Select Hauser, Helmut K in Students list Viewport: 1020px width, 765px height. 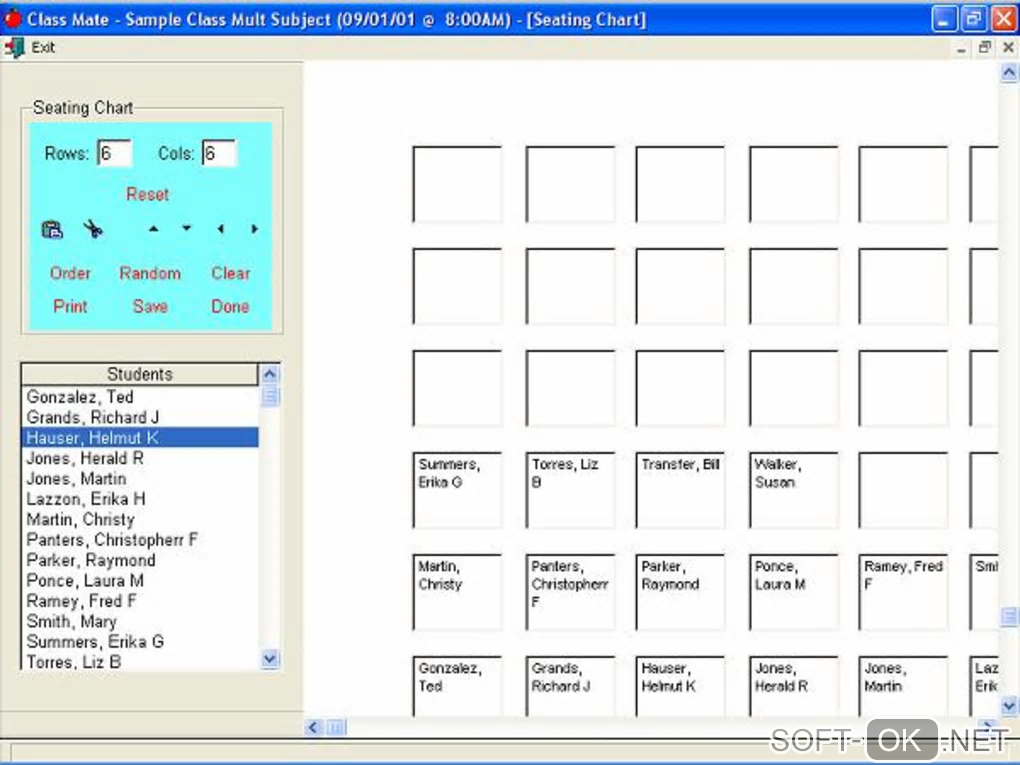click(x=140, y=437)
